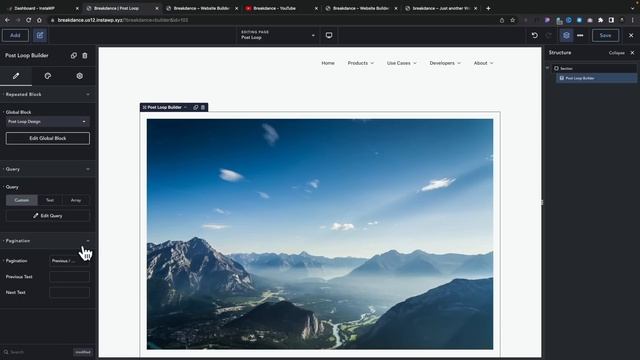This screenshot has width=640, height=360.
Task: Share the page via browser share icon
Action: [x=502, y=20]
